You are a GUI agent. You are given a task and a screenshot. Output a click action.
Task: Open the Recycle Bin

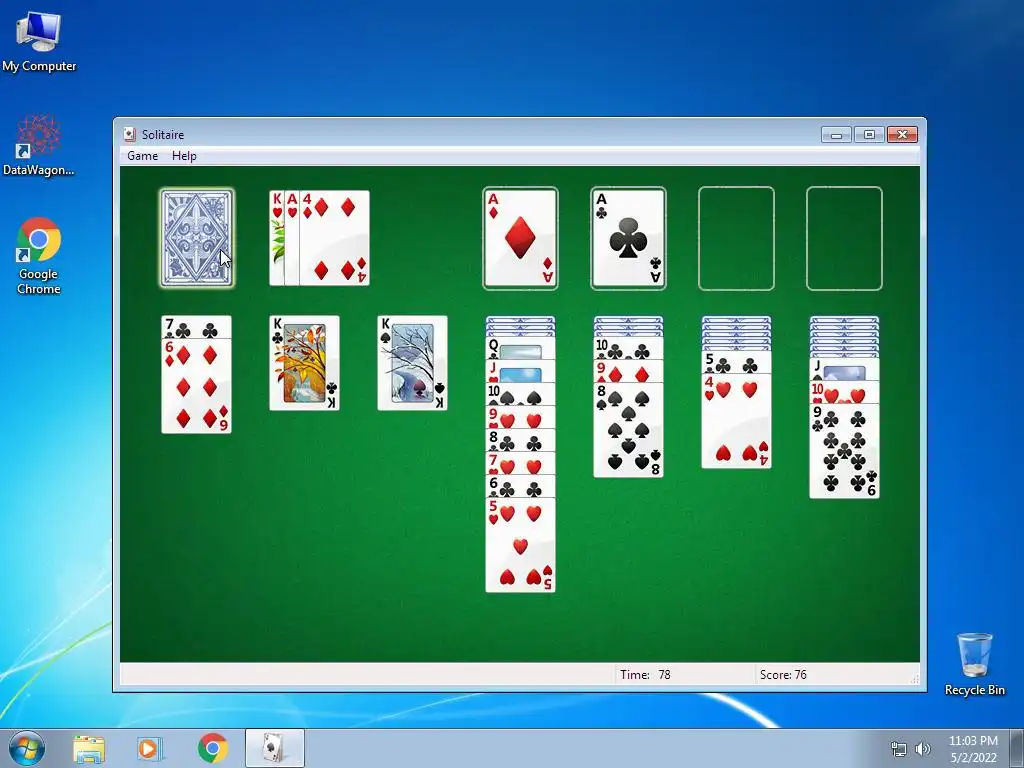[974, 664]
